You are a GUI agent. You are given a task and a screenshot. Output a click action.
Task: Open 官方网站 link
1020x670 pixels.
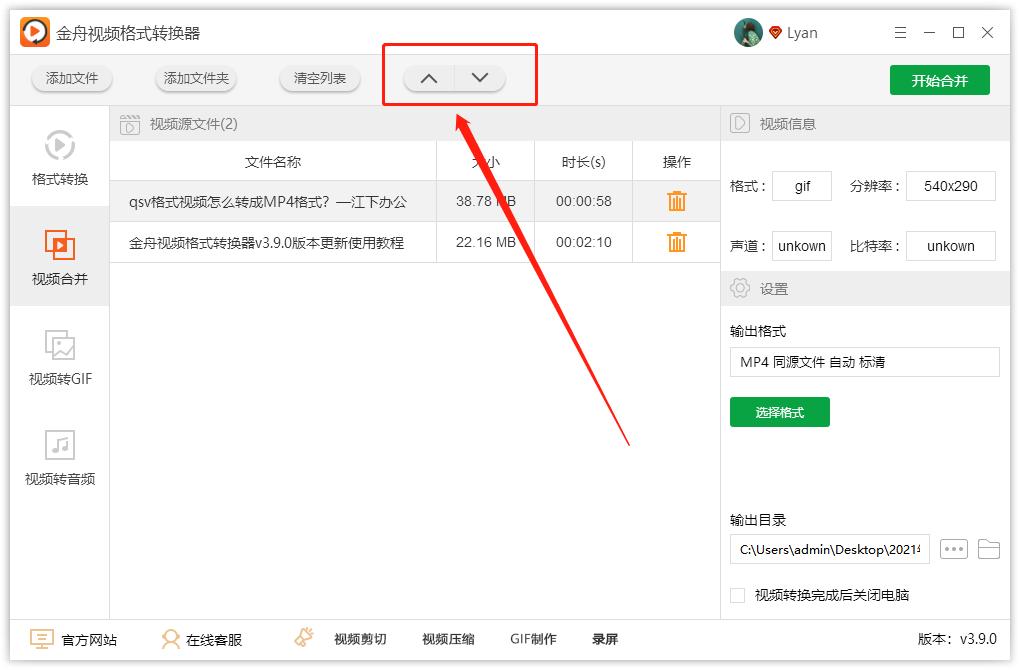[89, 639]
